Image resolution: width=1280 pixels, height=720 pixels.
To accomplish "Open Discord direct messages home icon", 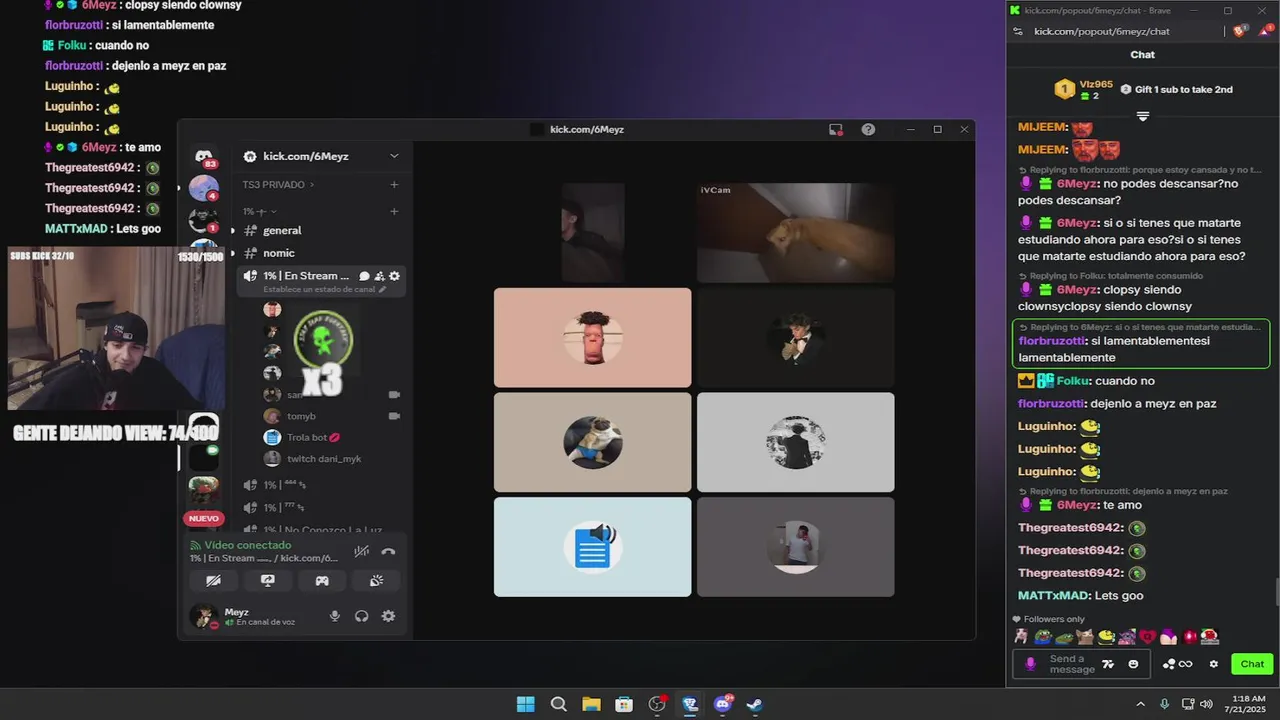I will 204,156.
